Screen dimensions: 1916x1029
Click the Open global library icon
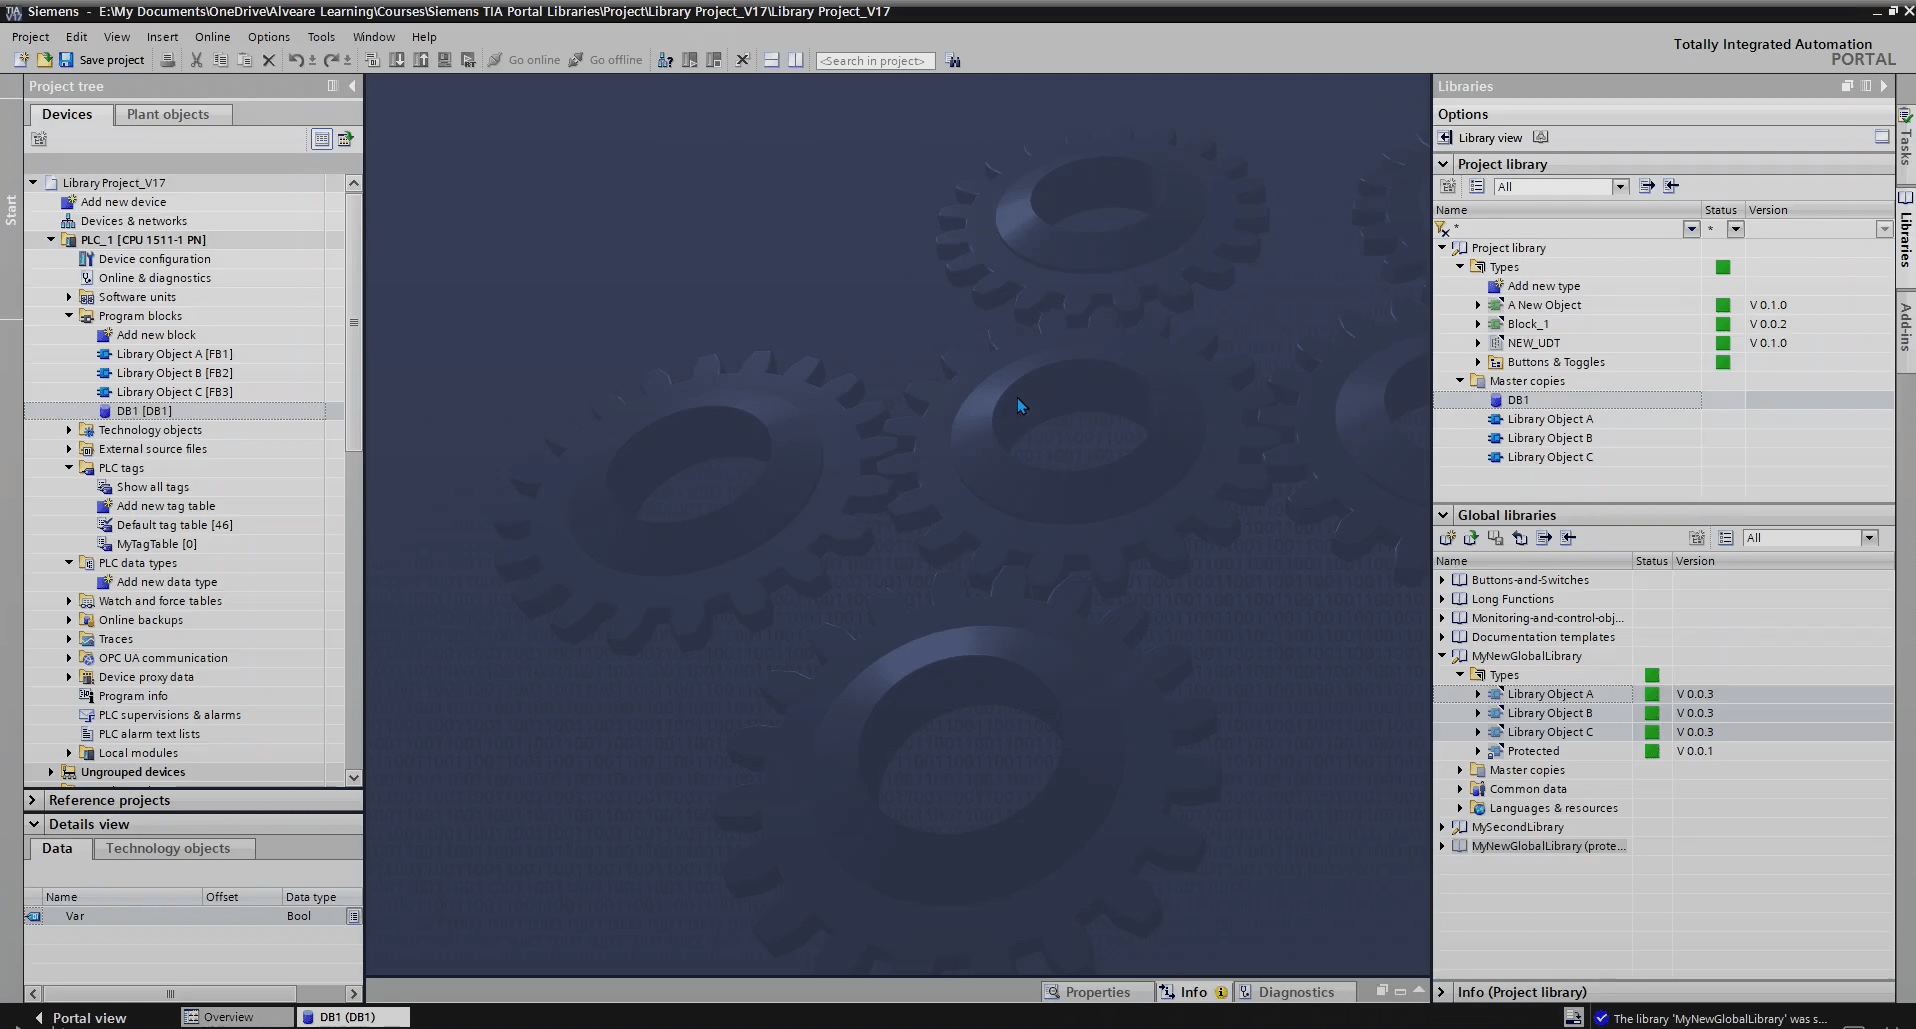[1471, 538]
